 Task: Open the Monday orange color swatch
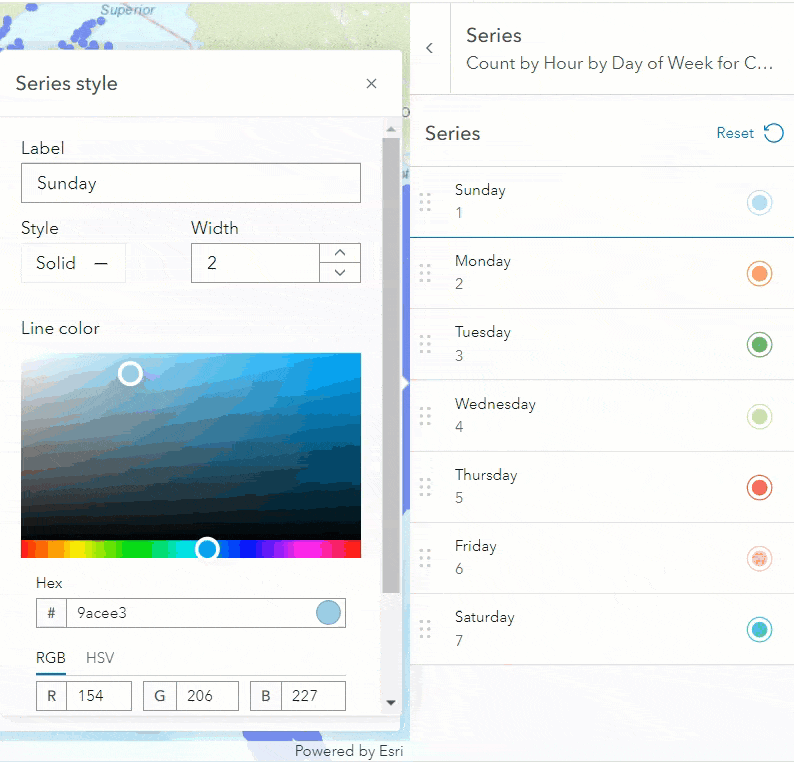759,274
